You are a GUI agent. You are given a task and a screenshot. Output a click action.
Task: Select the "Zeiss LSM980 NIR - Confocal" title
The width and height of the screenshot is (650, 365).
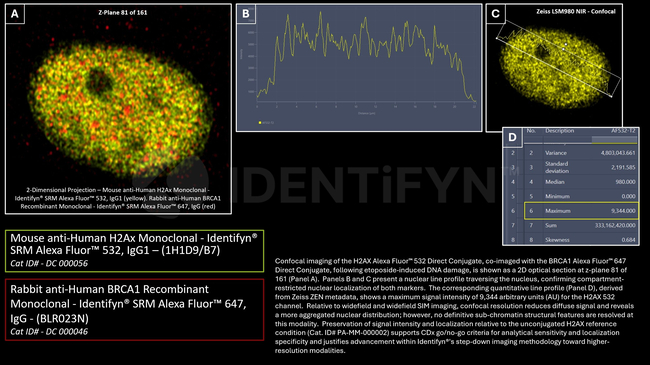576,11
